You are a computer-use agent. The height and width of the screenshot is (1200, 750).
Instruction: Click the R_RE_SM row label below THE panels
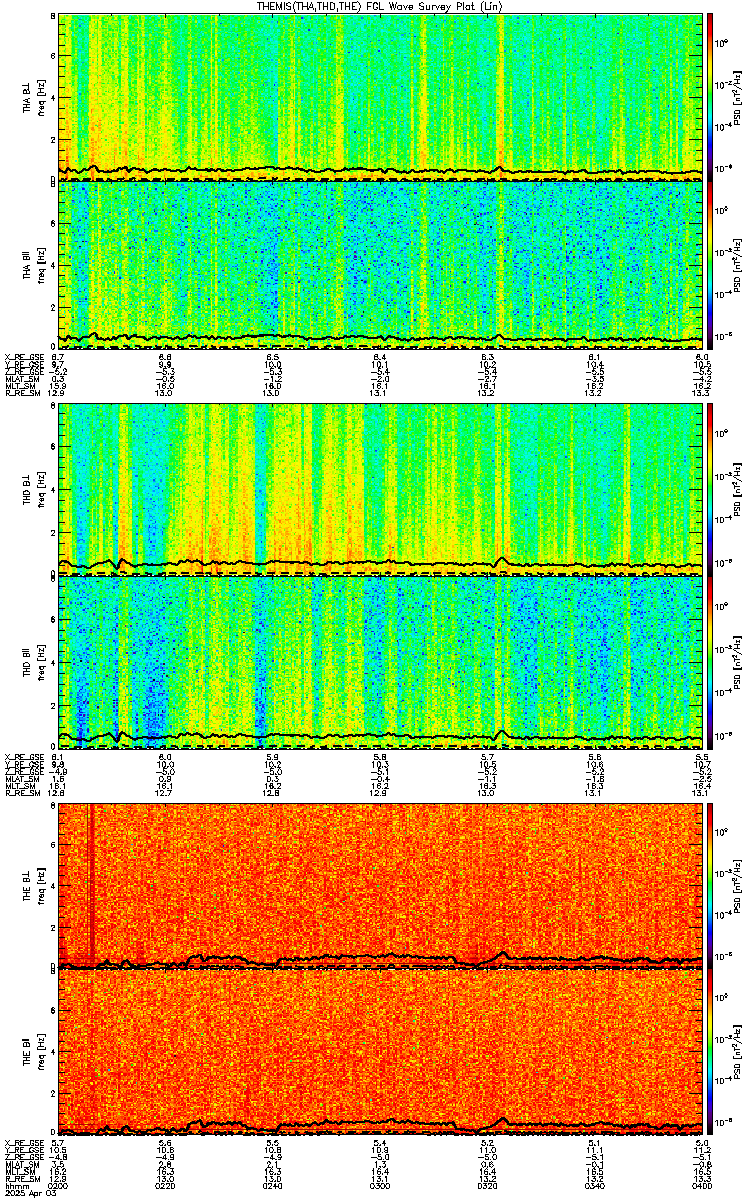21,1178
